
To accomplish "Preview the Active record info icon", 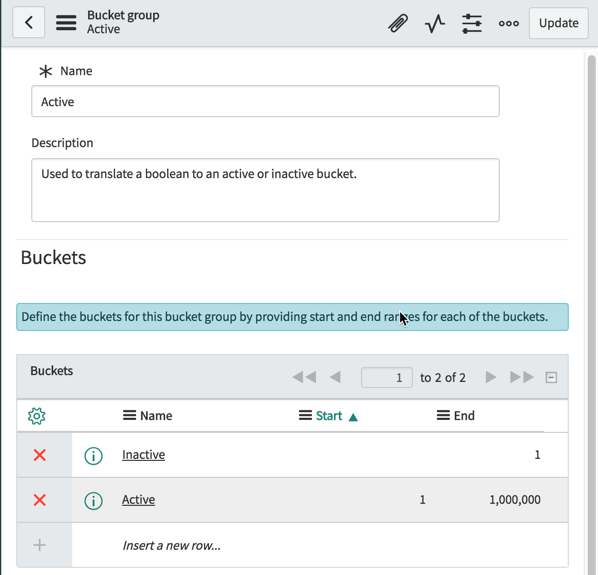I will (x=93, y=501).
